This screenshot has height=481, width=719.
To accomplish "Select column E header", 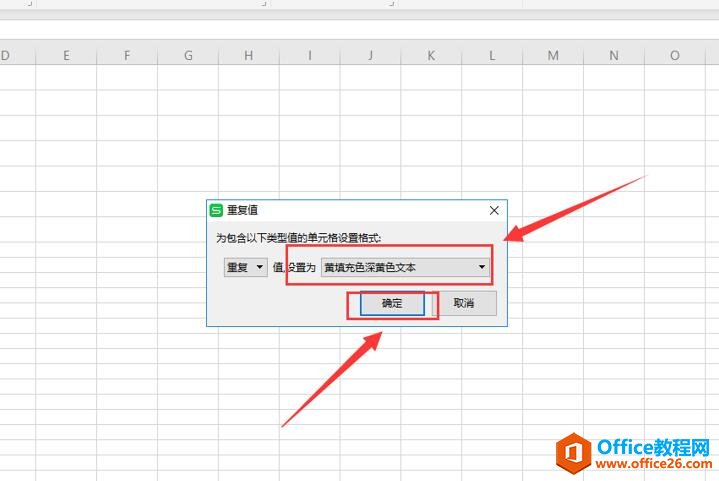I will (x=66, y=55).
